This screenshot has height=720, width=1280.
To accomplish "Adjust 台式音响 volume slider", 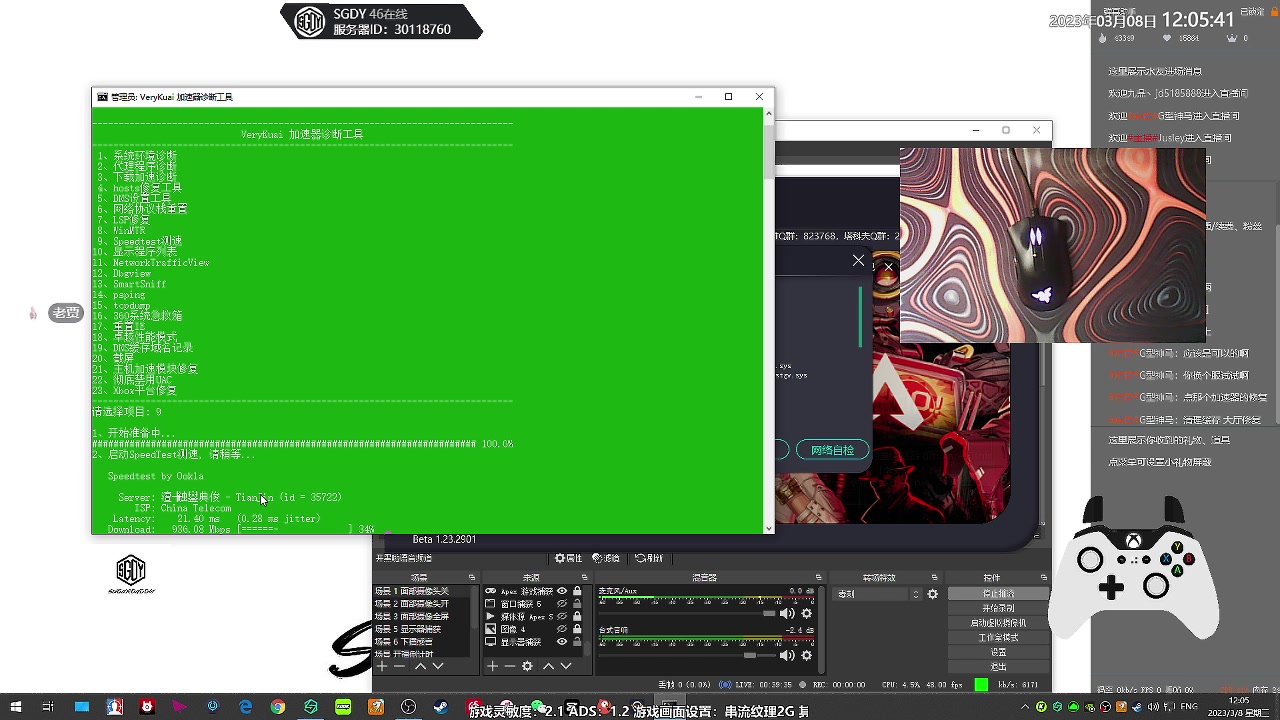I will coord(751,655).
